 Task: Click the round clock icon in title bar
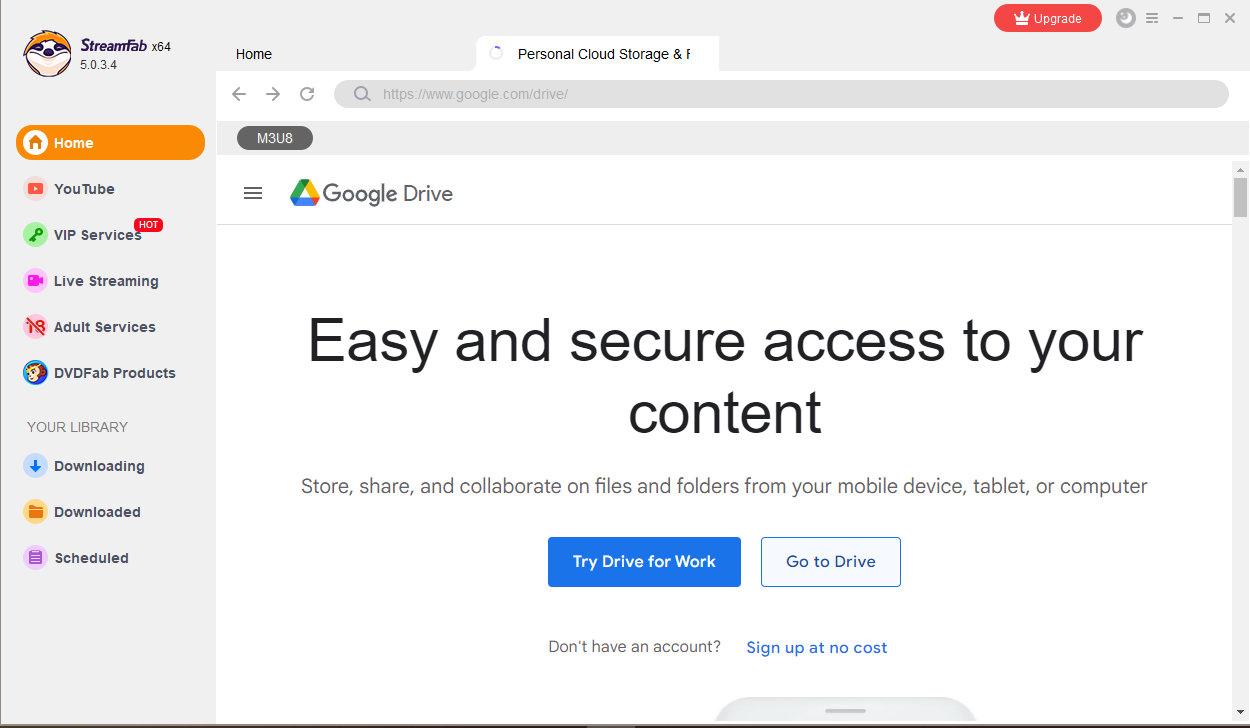pos(1126,18)
